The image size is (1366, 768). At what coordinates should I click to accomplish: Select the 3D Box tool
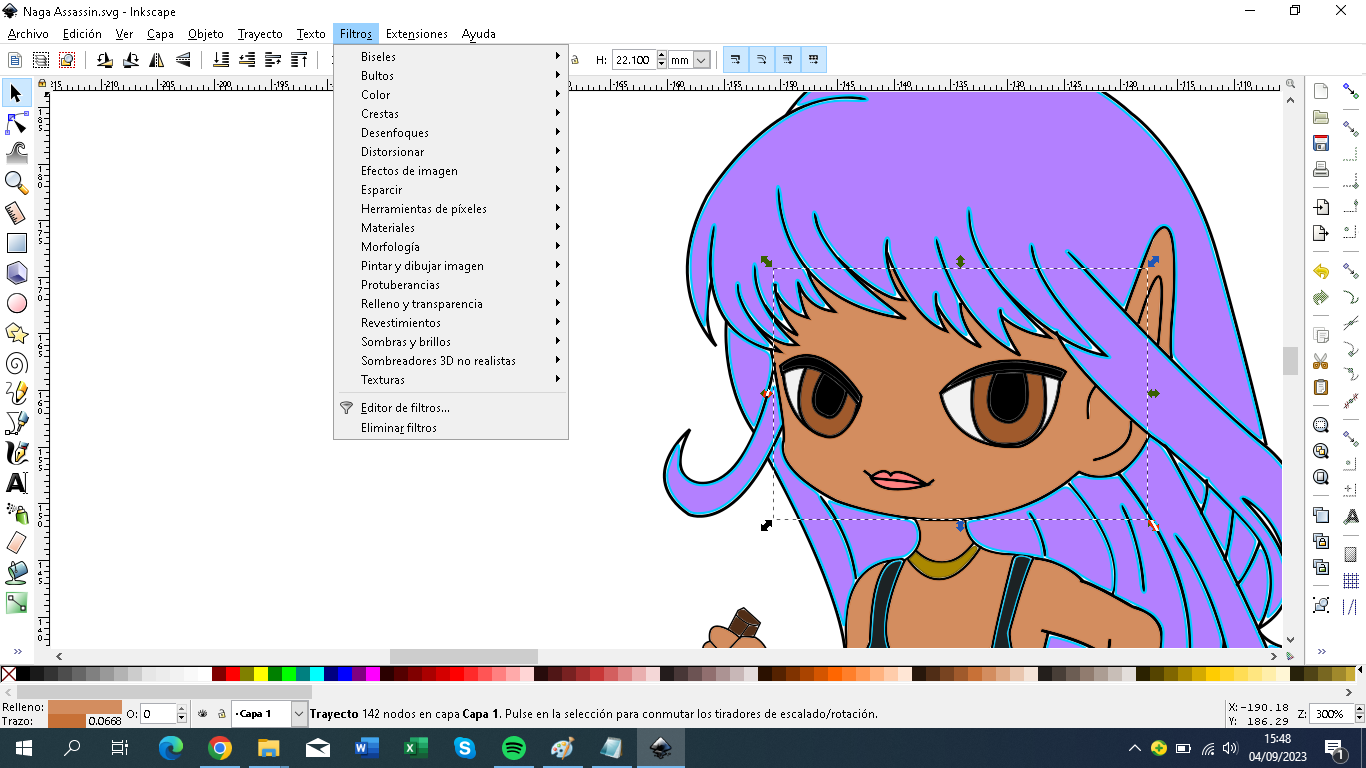(x=16, y=273)
